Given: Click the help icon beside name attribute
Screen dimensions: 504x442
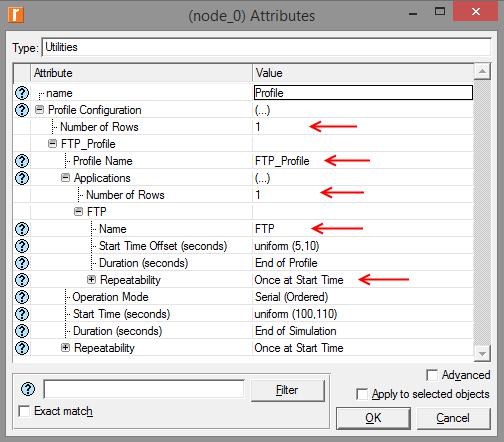Looking at the screenshot, I should click(x=22, y=93).
